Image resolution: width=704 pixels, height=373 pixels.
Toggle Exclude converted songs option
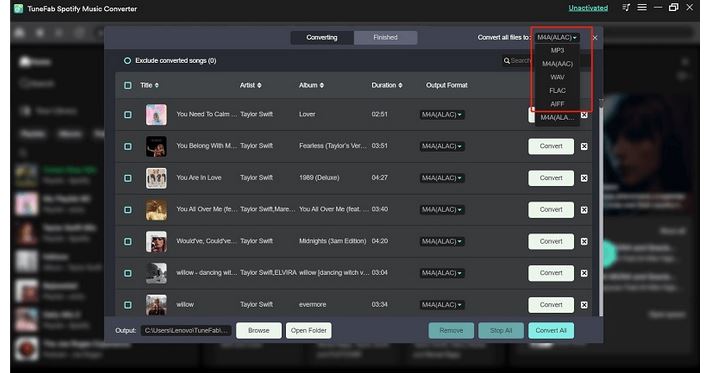click(x=128, y=61)
